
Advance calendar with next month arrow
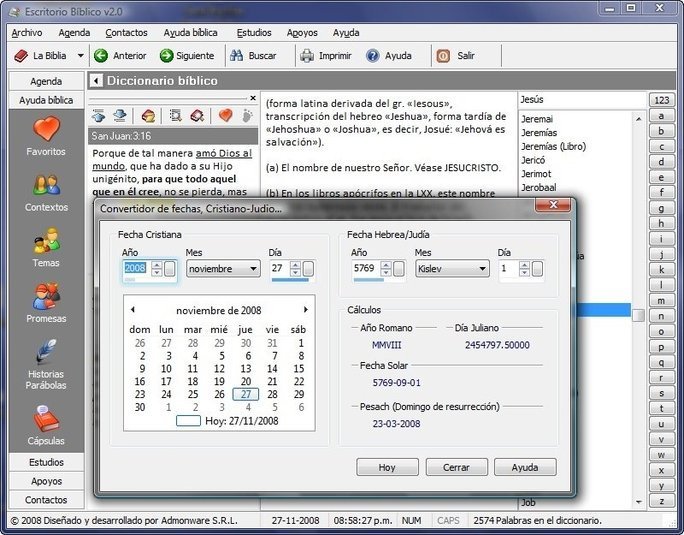[306, 310]
